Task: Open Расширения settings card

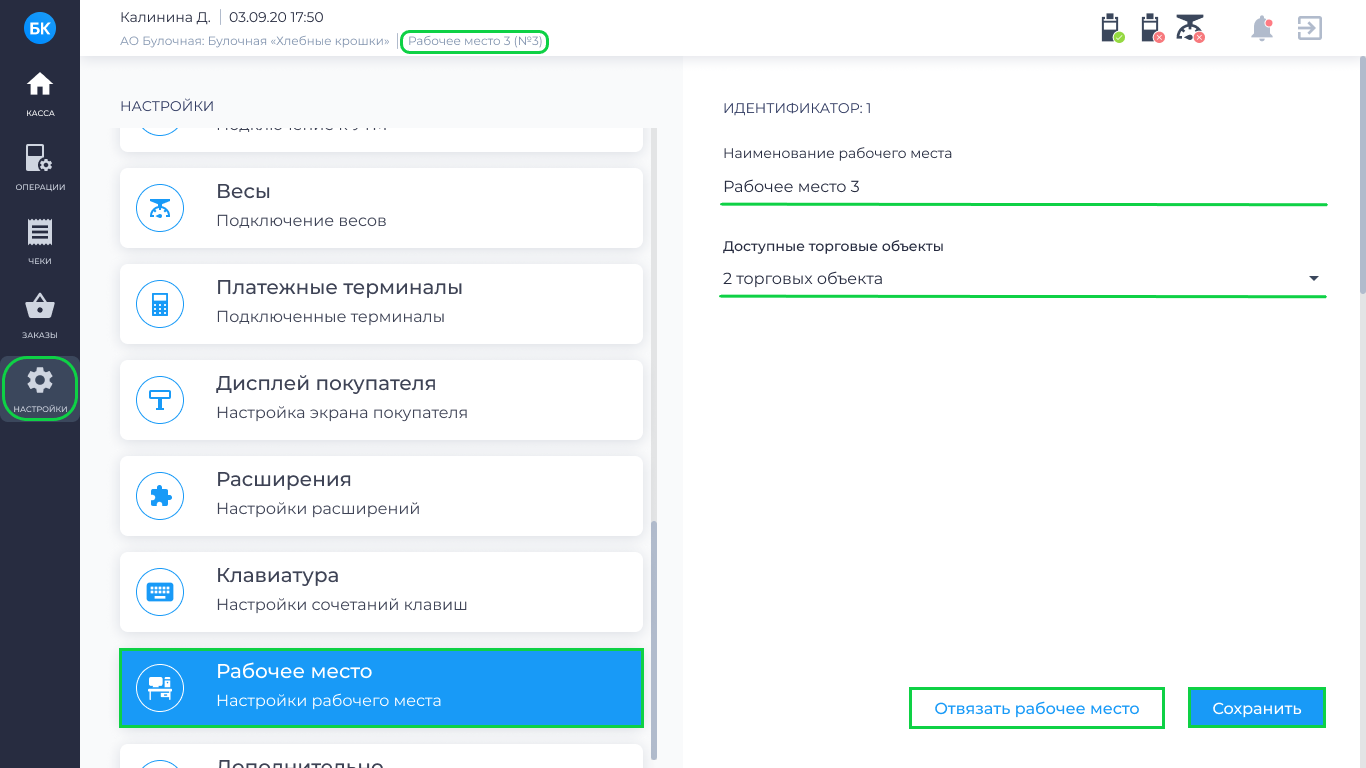Action: (x=381, y=496)
